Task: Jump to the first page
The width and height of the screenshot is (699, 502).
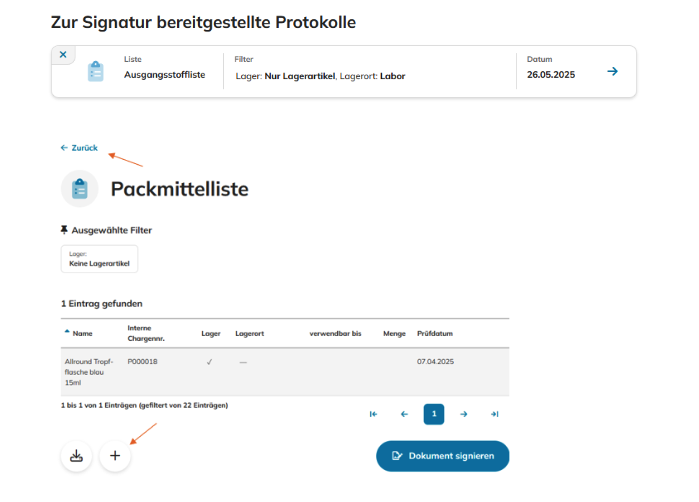Action: [373, 414]
